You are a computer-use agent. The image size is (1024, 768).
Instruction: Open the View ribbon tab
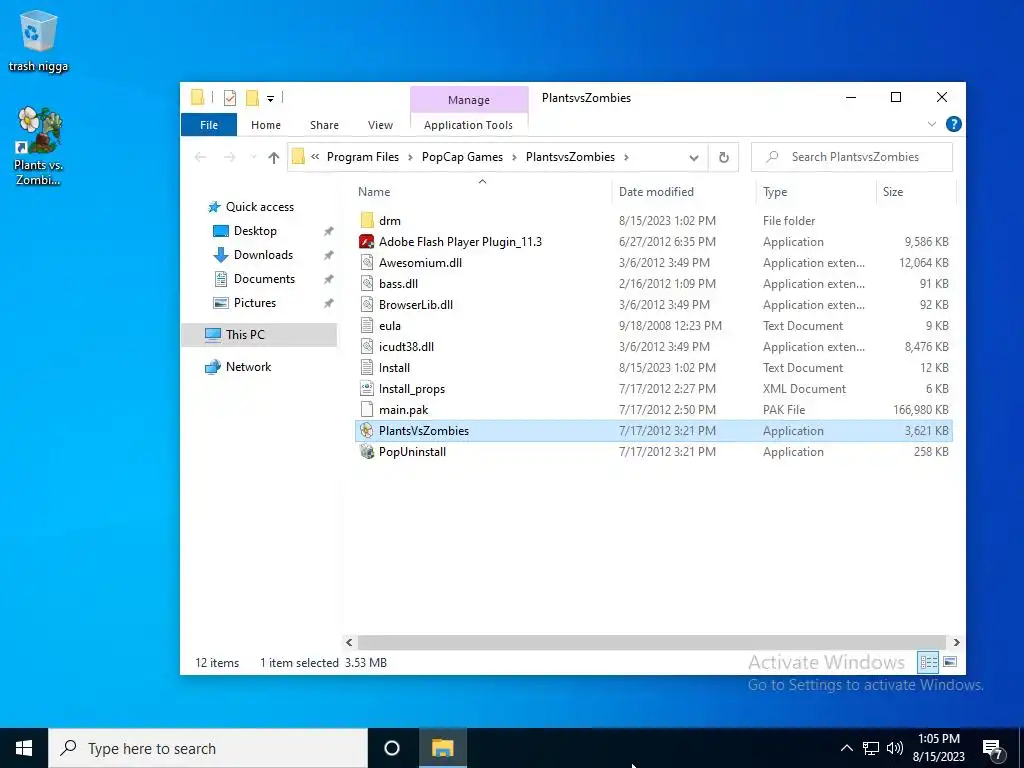click(380, 125)
